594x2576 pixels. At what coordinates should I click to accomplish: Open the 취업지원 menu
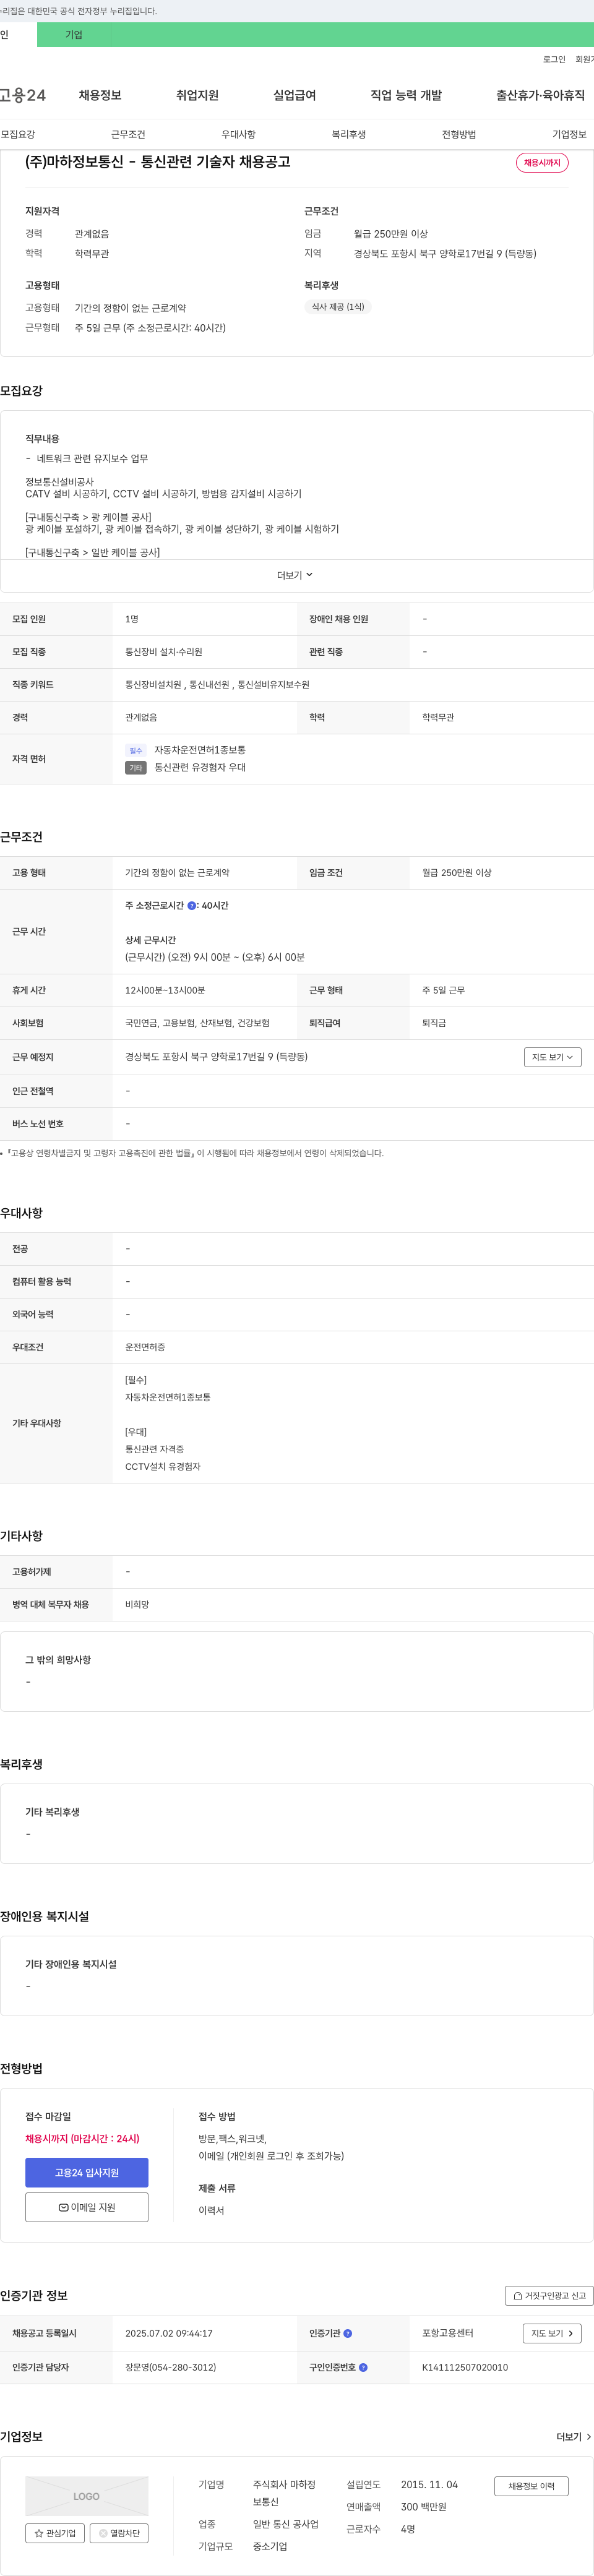point(197,95)
